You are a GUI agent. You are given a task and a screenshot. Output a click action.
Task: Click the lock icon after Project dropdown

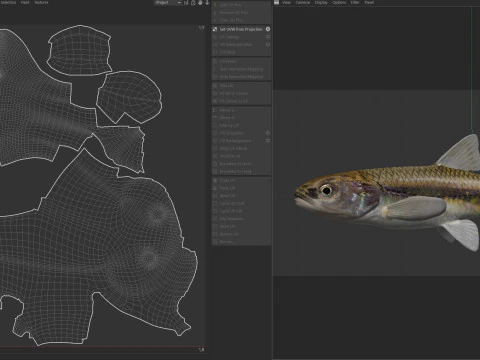click(193, 2)
